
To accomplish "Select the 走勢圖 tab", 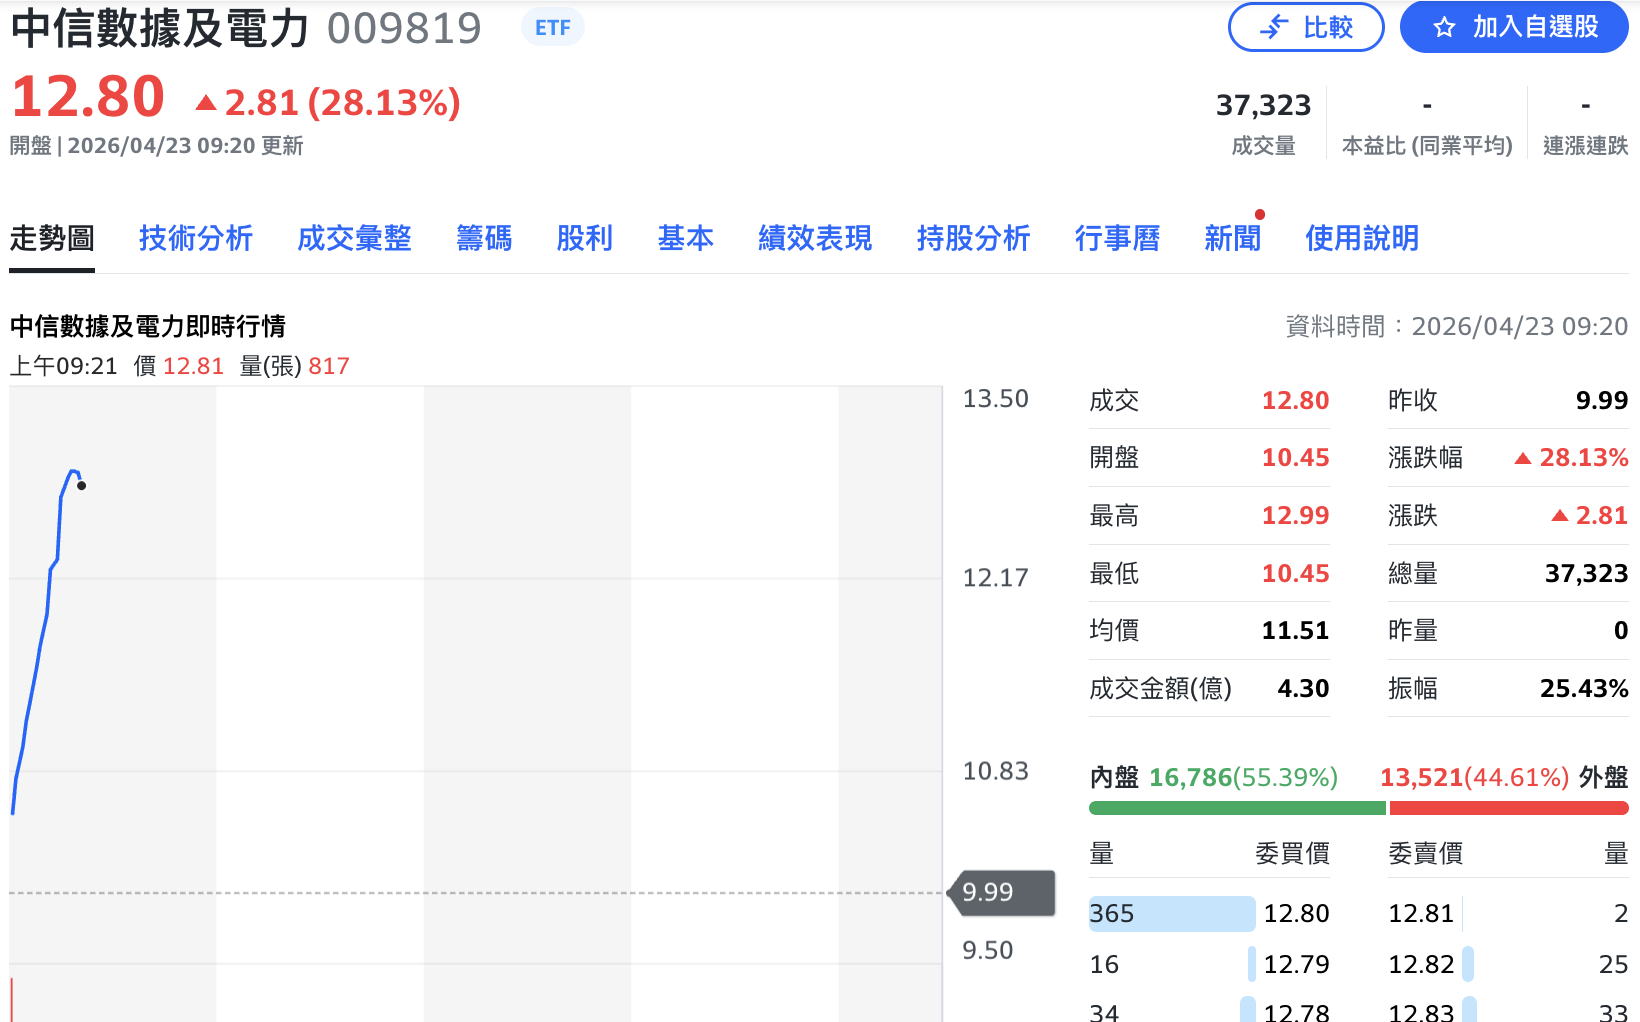I will tap(52, 238).
